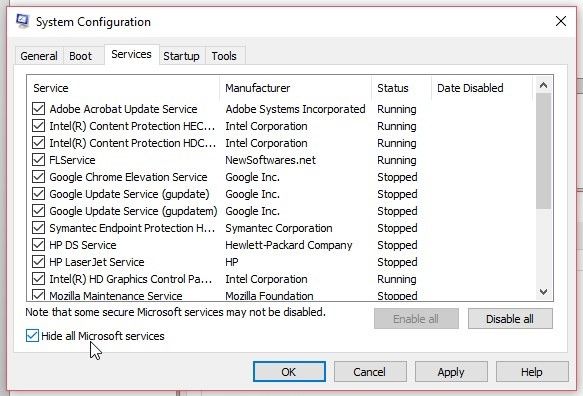Click the services list scrollbar thumb
The image size is (583, 396).
coord(543,151)
